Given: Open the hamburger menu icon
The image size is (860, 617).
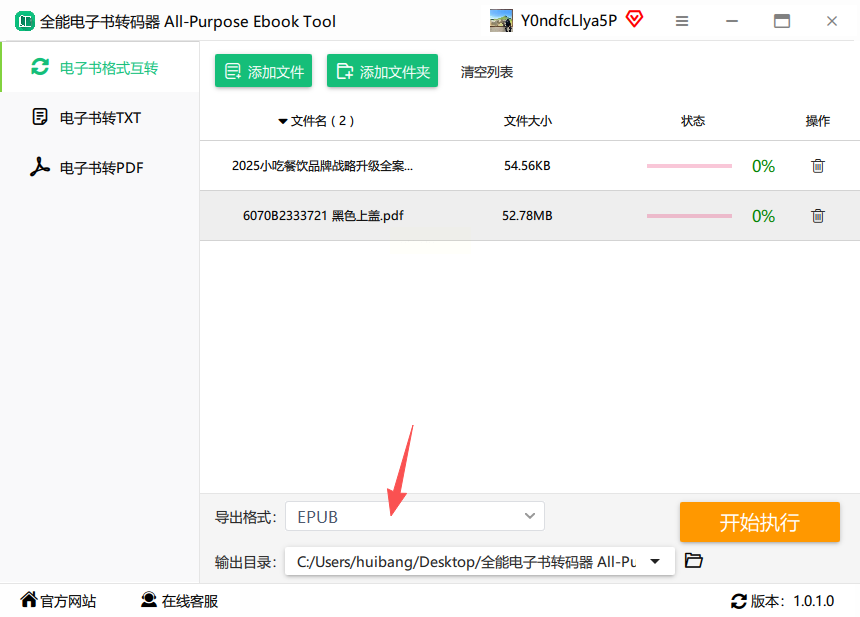Looking at the screenshot, I should (682, 21).
